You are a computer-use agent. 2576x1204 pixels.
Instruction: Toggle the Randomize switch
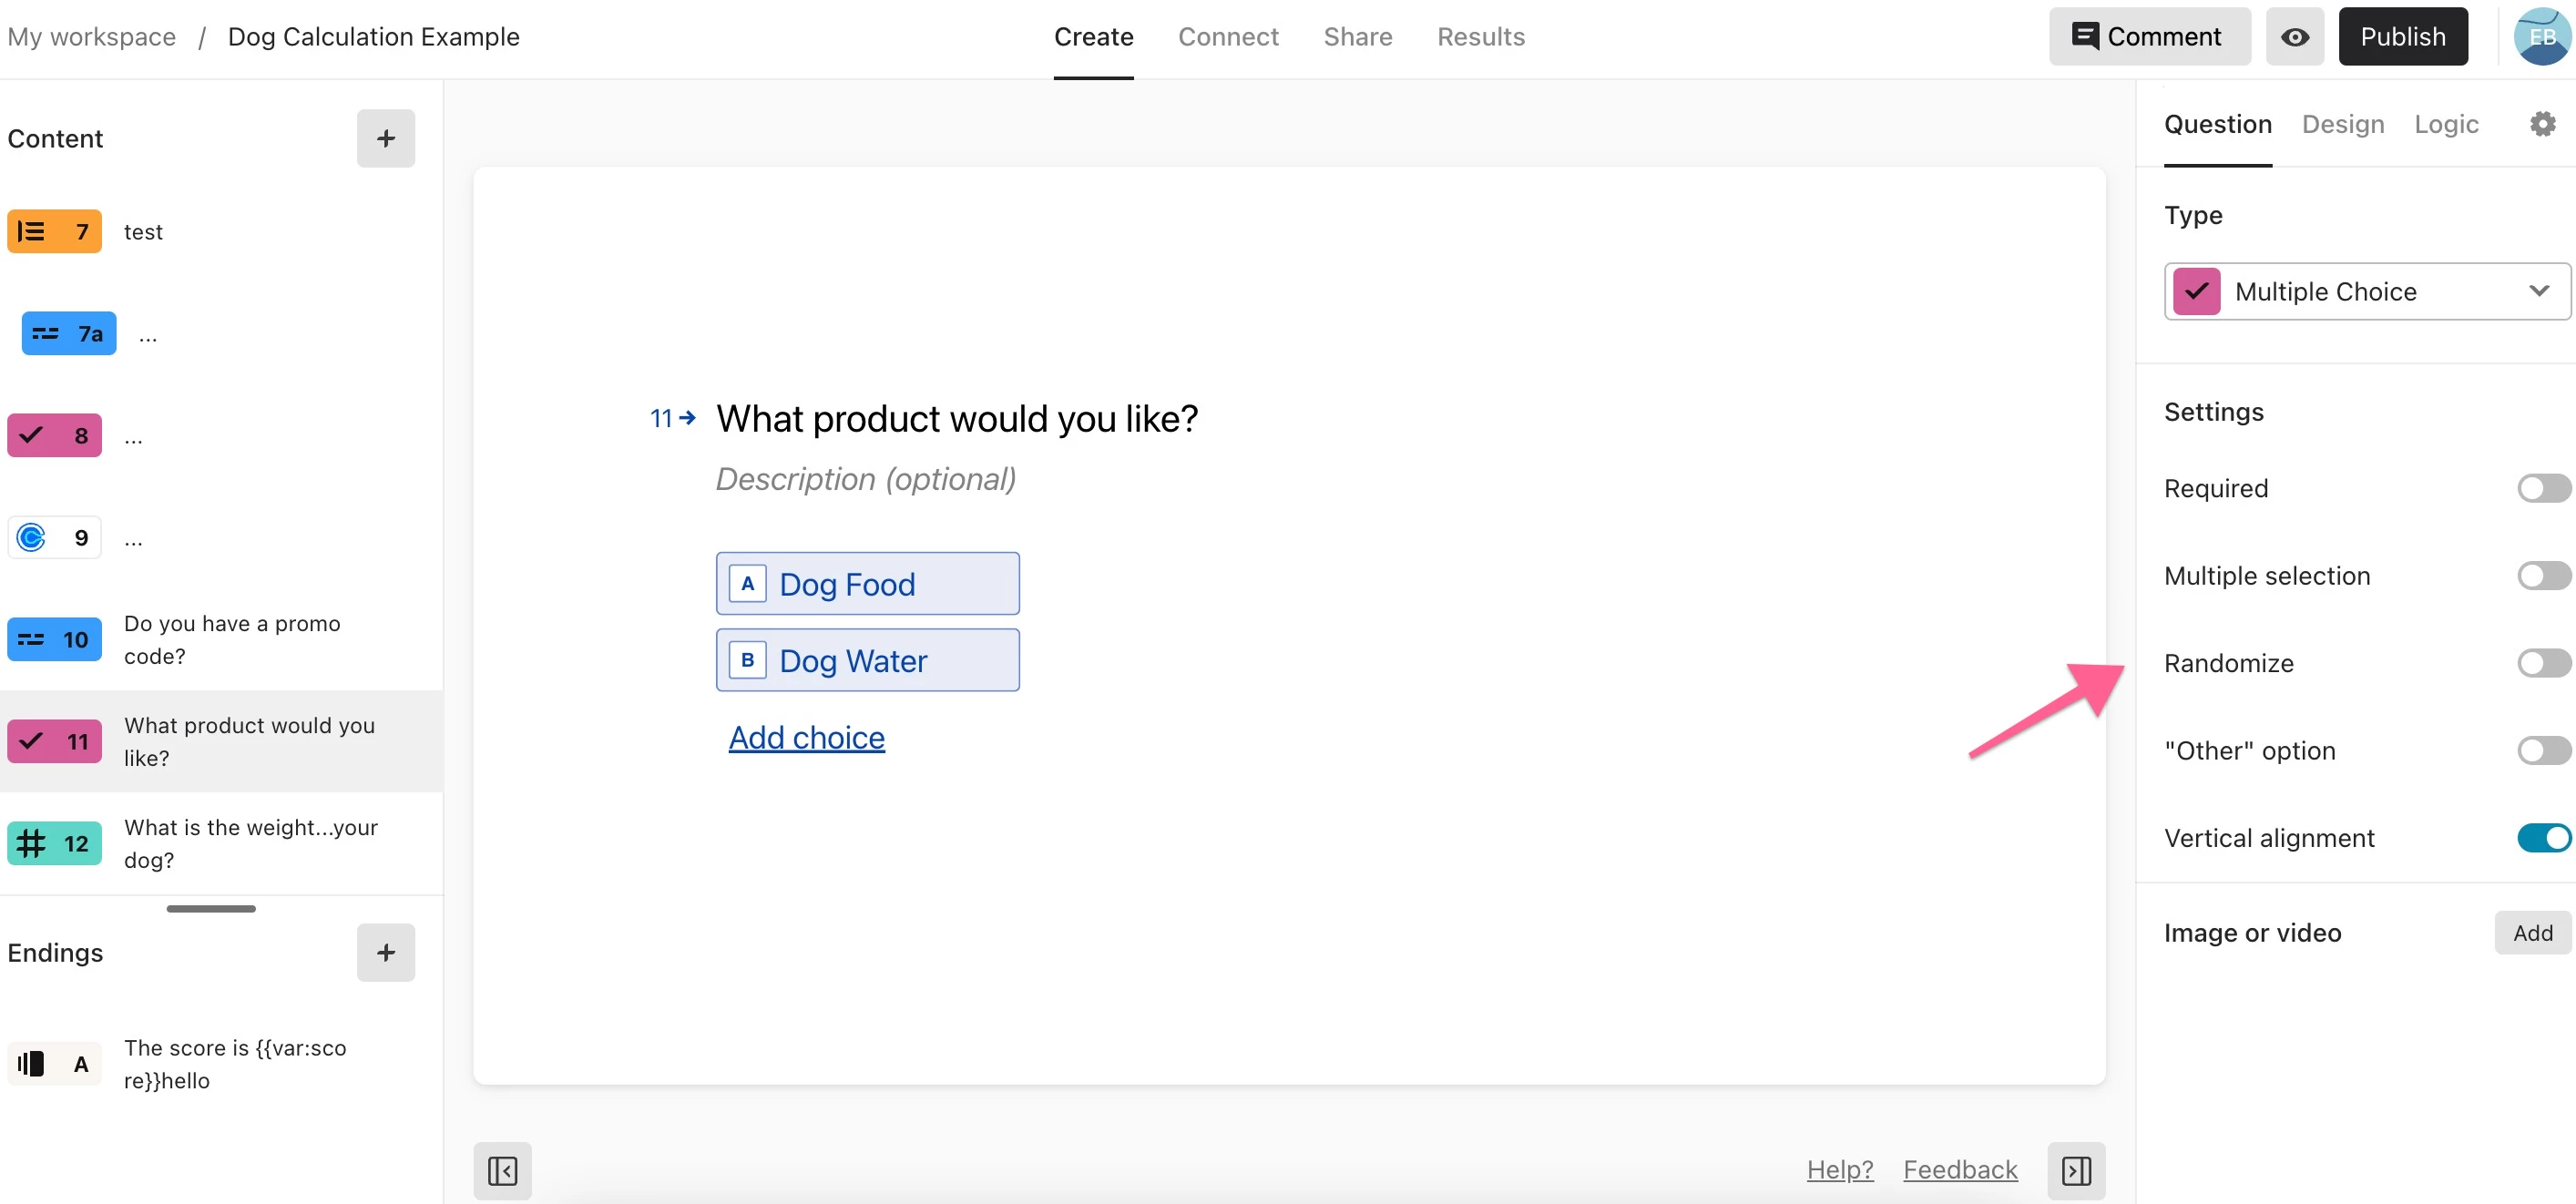point(2542,663)
